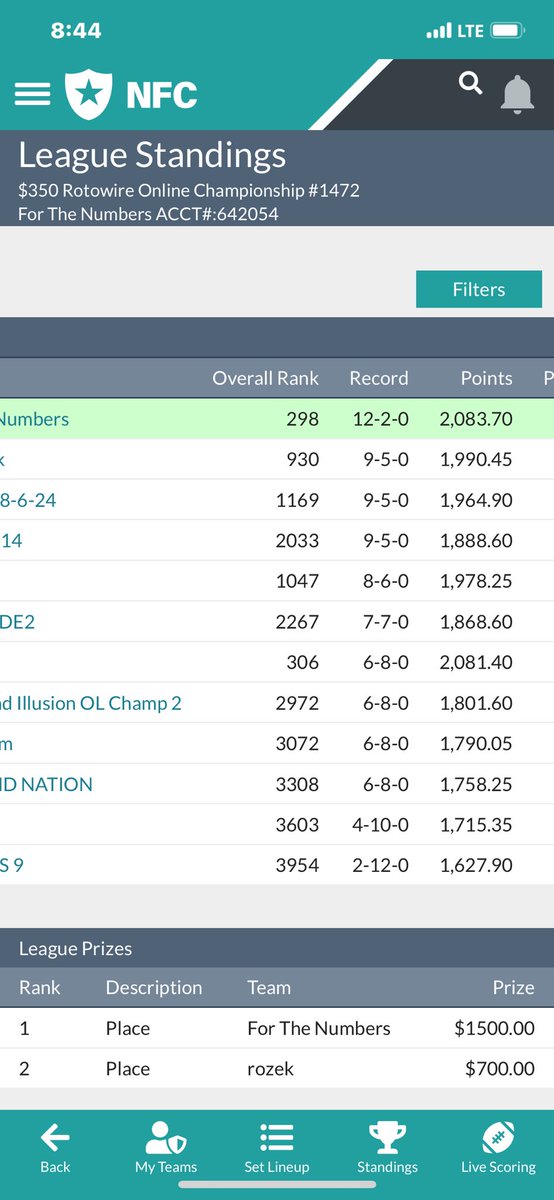Select prize team 'For The Numbers'
The width and height of the screenshot is (554, 1200).
319,1028
